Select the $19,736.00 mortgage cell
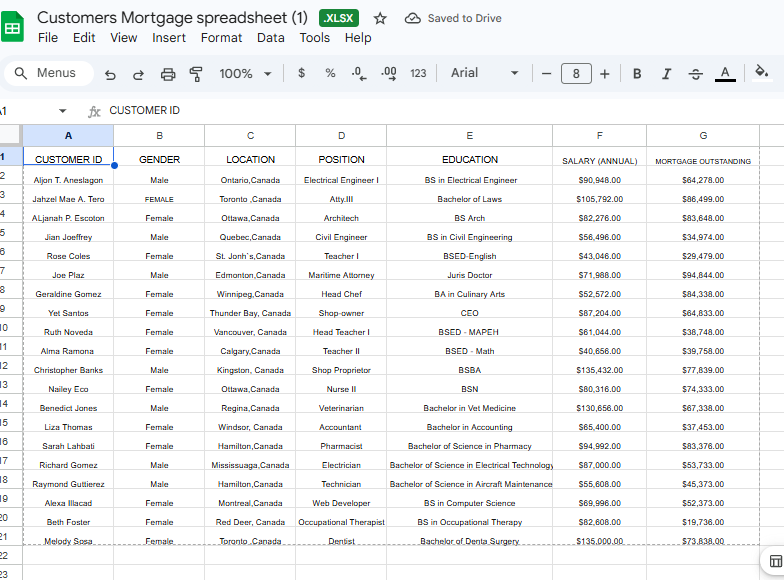This screenshot has width=784, height=580. pyautogui.click(x=703, y=518)
